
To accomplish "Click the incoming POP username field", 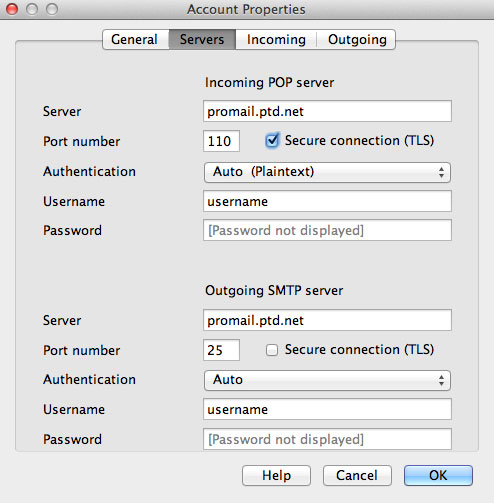I will pos(327,201).
